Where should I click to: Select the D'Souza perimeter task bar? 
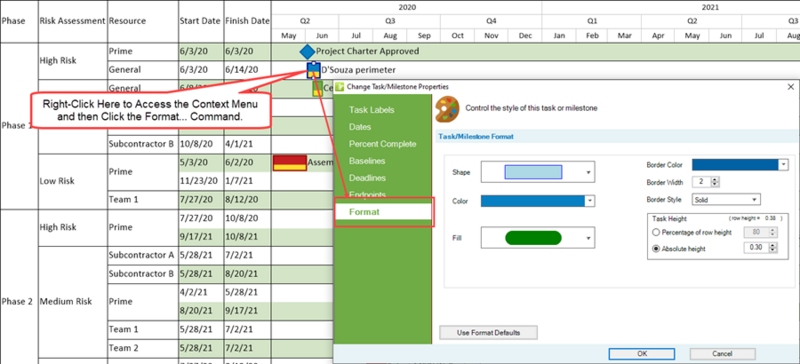coord(313,70)
